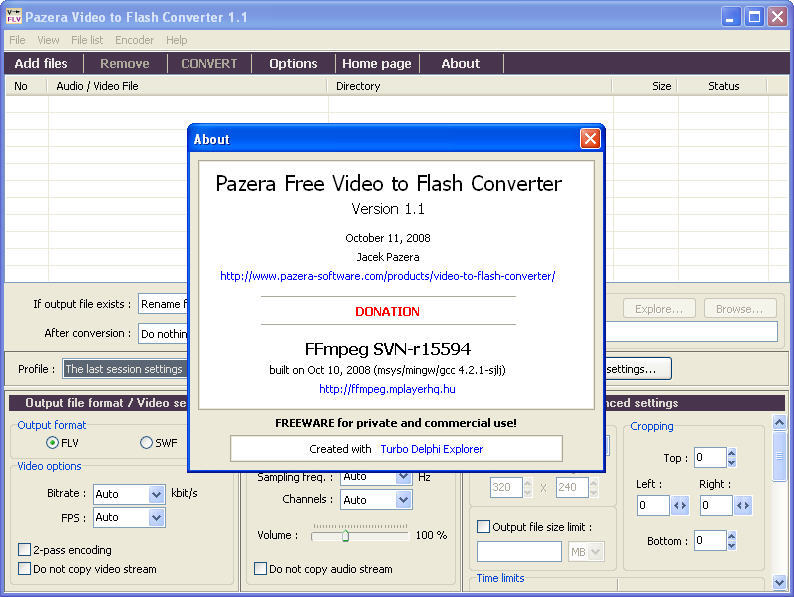
Task: Click the red DONATION link
Action: (387, 311)
